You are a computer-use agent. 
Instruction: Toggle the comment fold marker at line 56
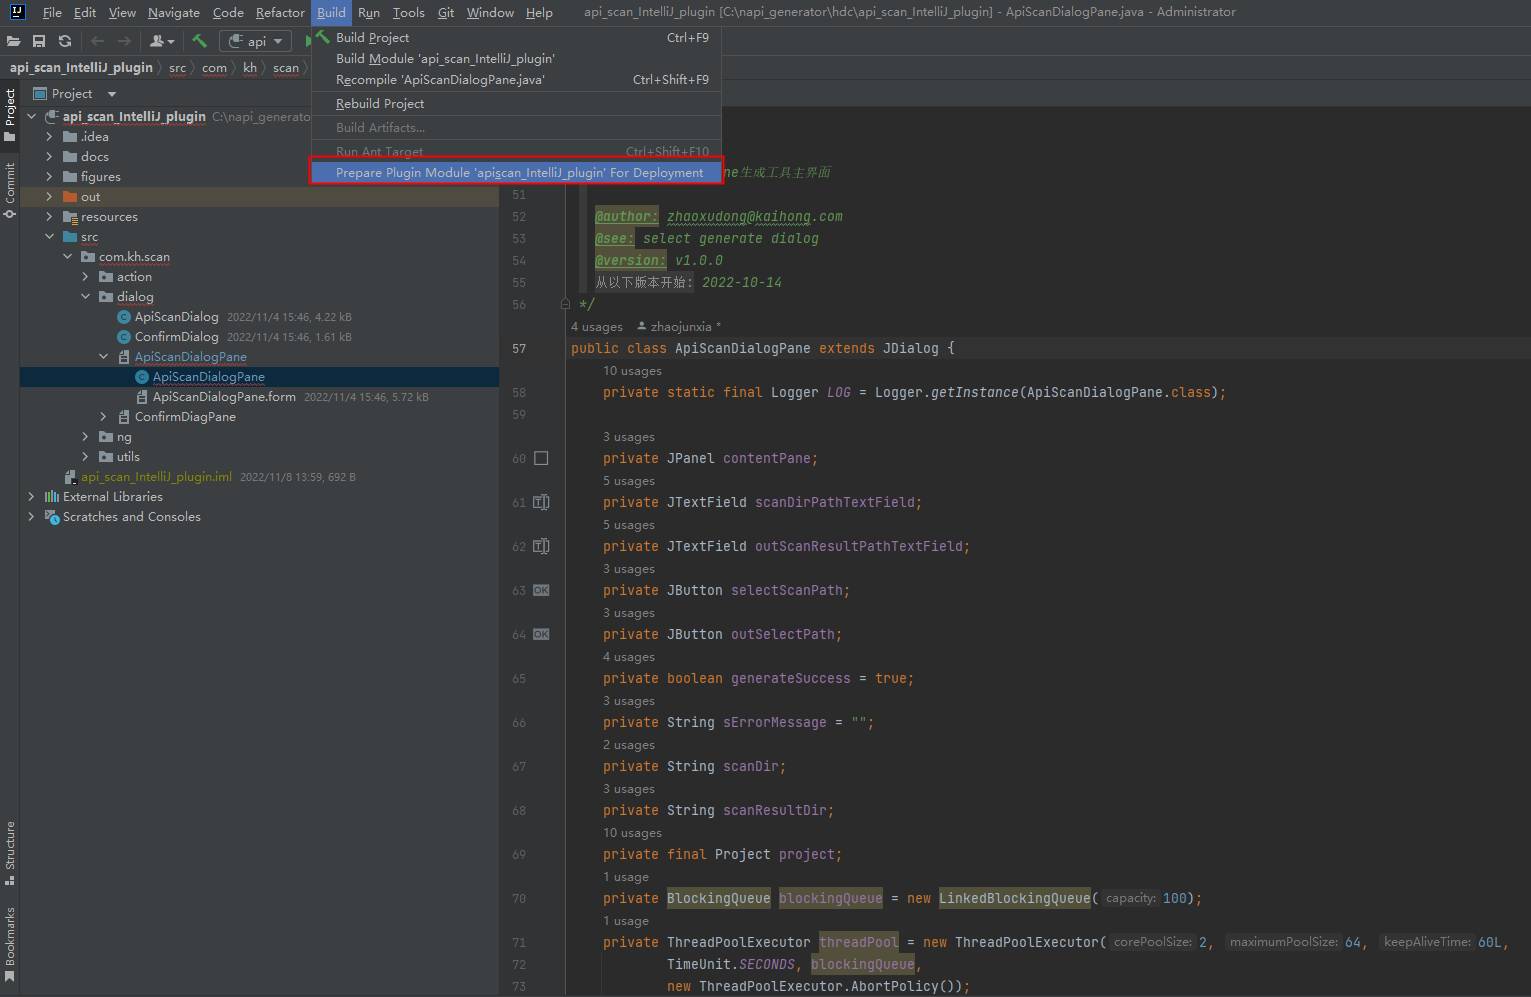click(x=566, y=304)
